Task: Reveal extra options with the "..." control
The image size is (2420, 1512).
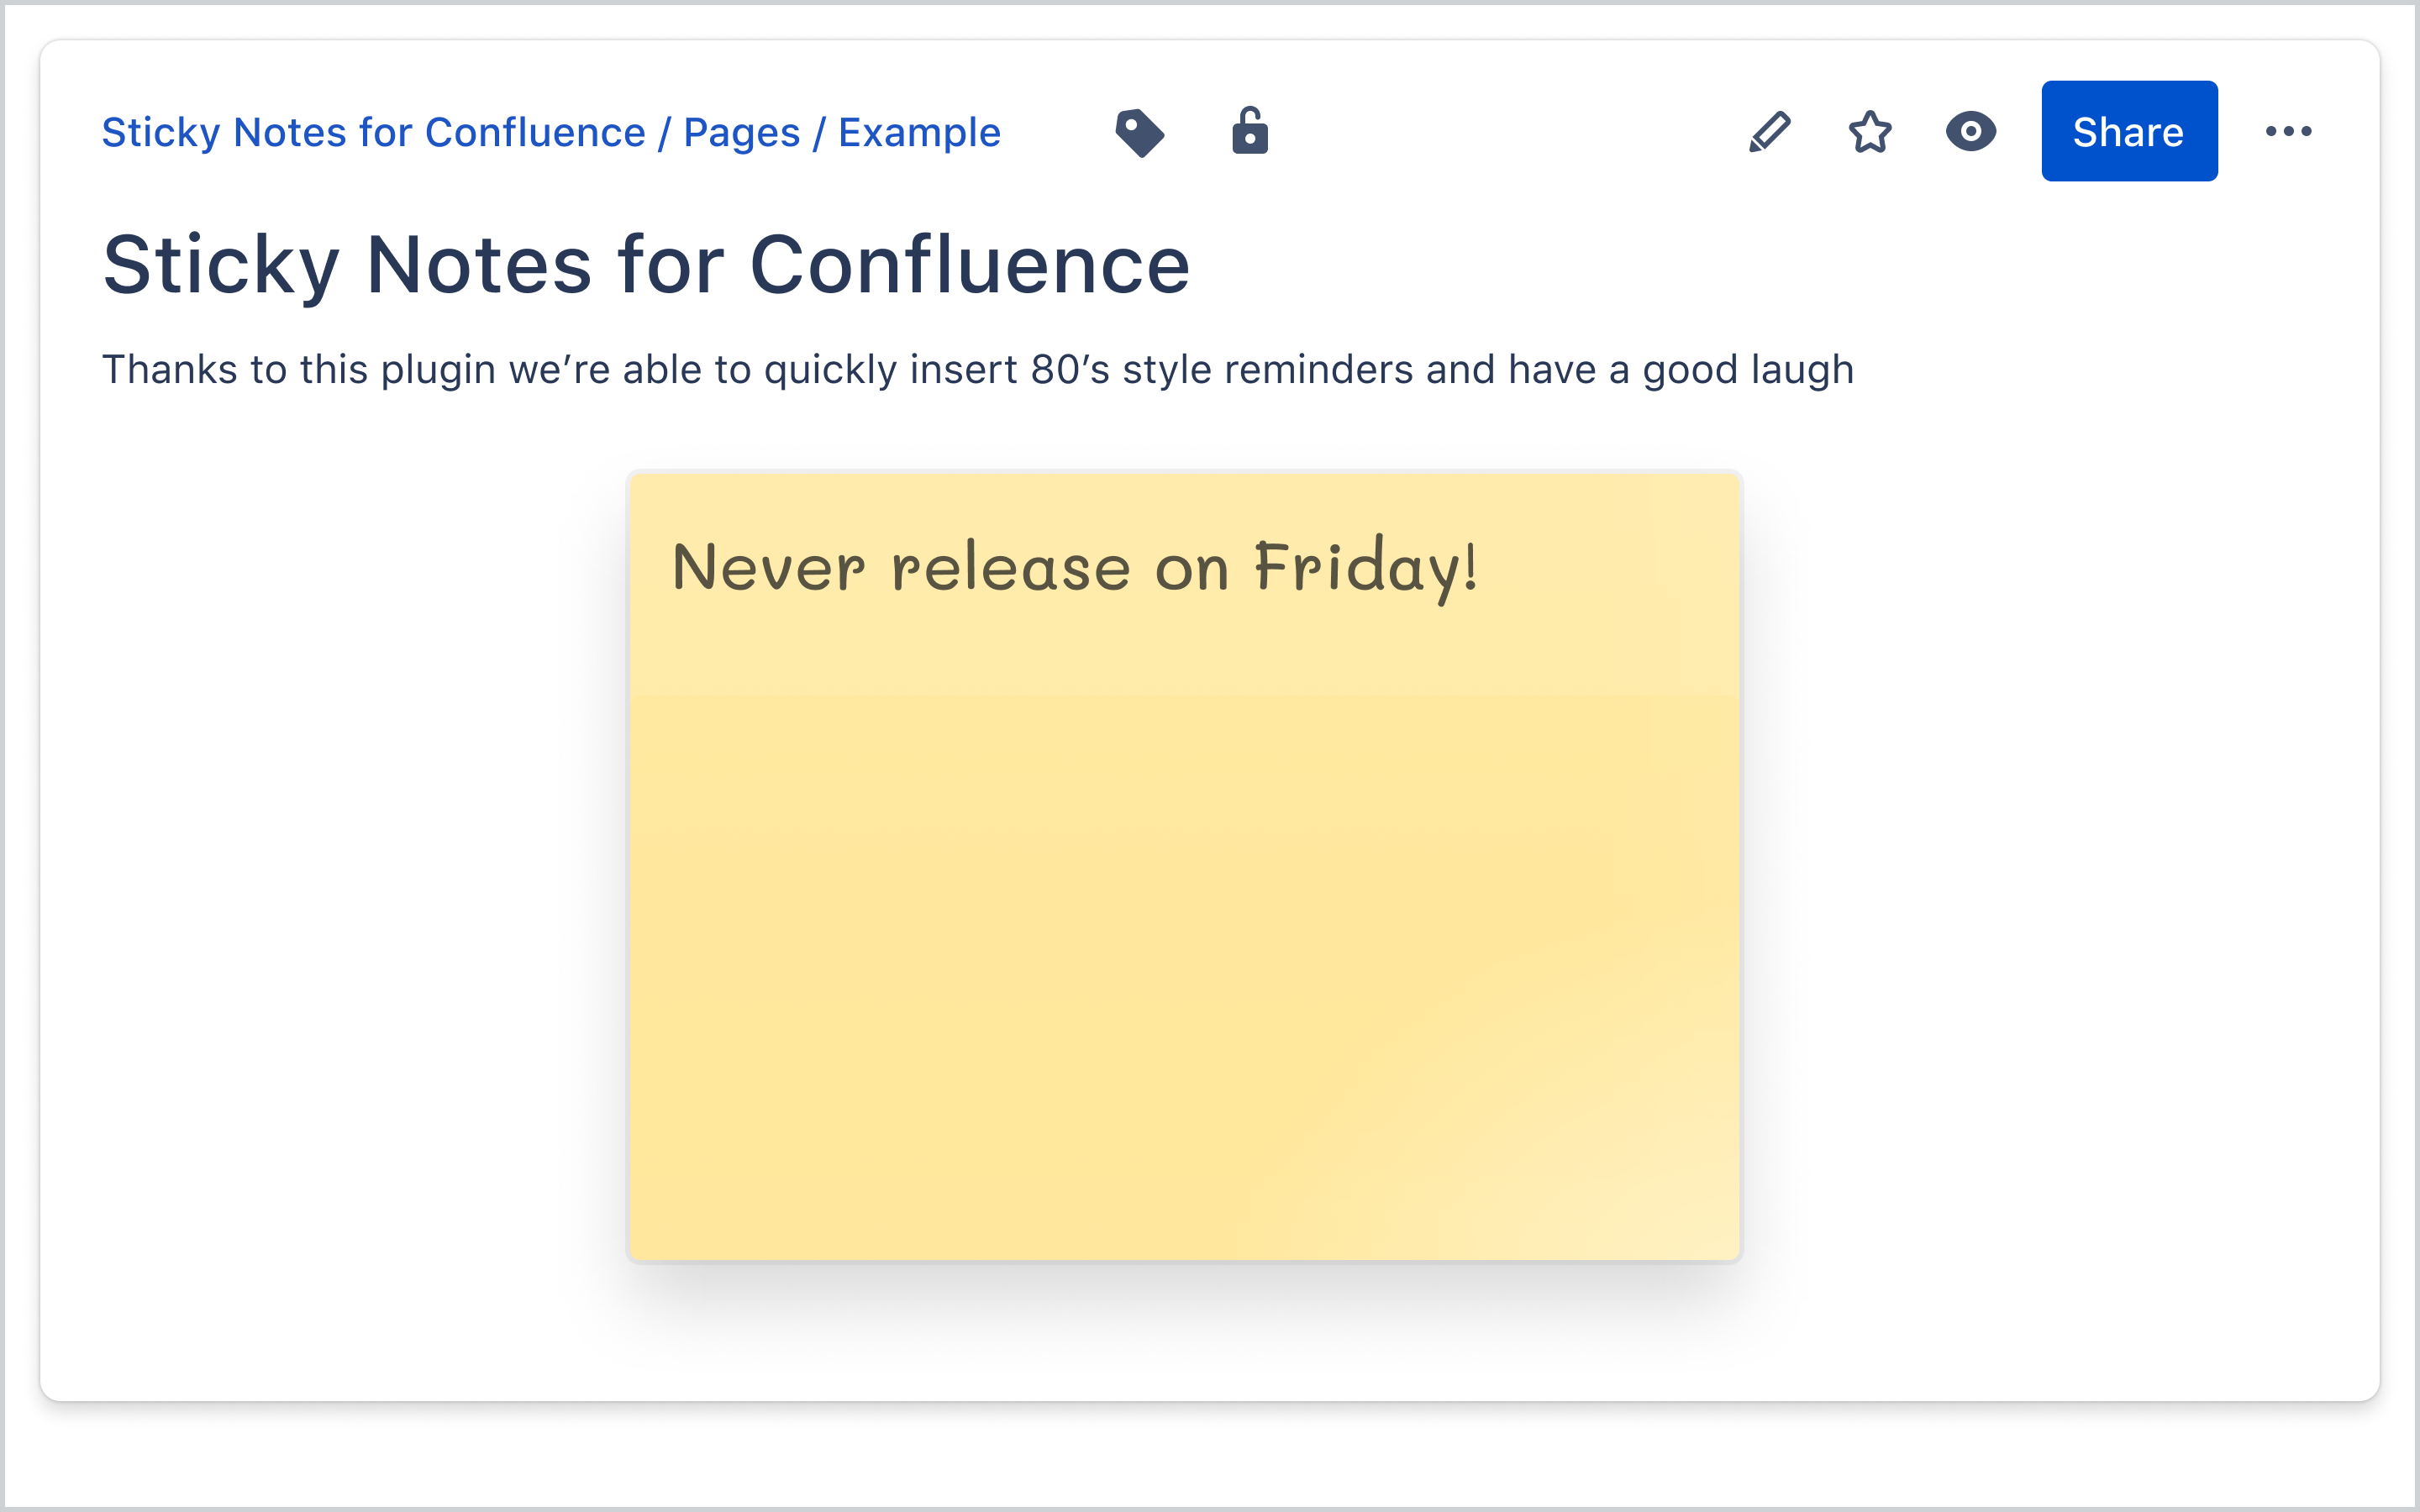Action: (2290, 131)
